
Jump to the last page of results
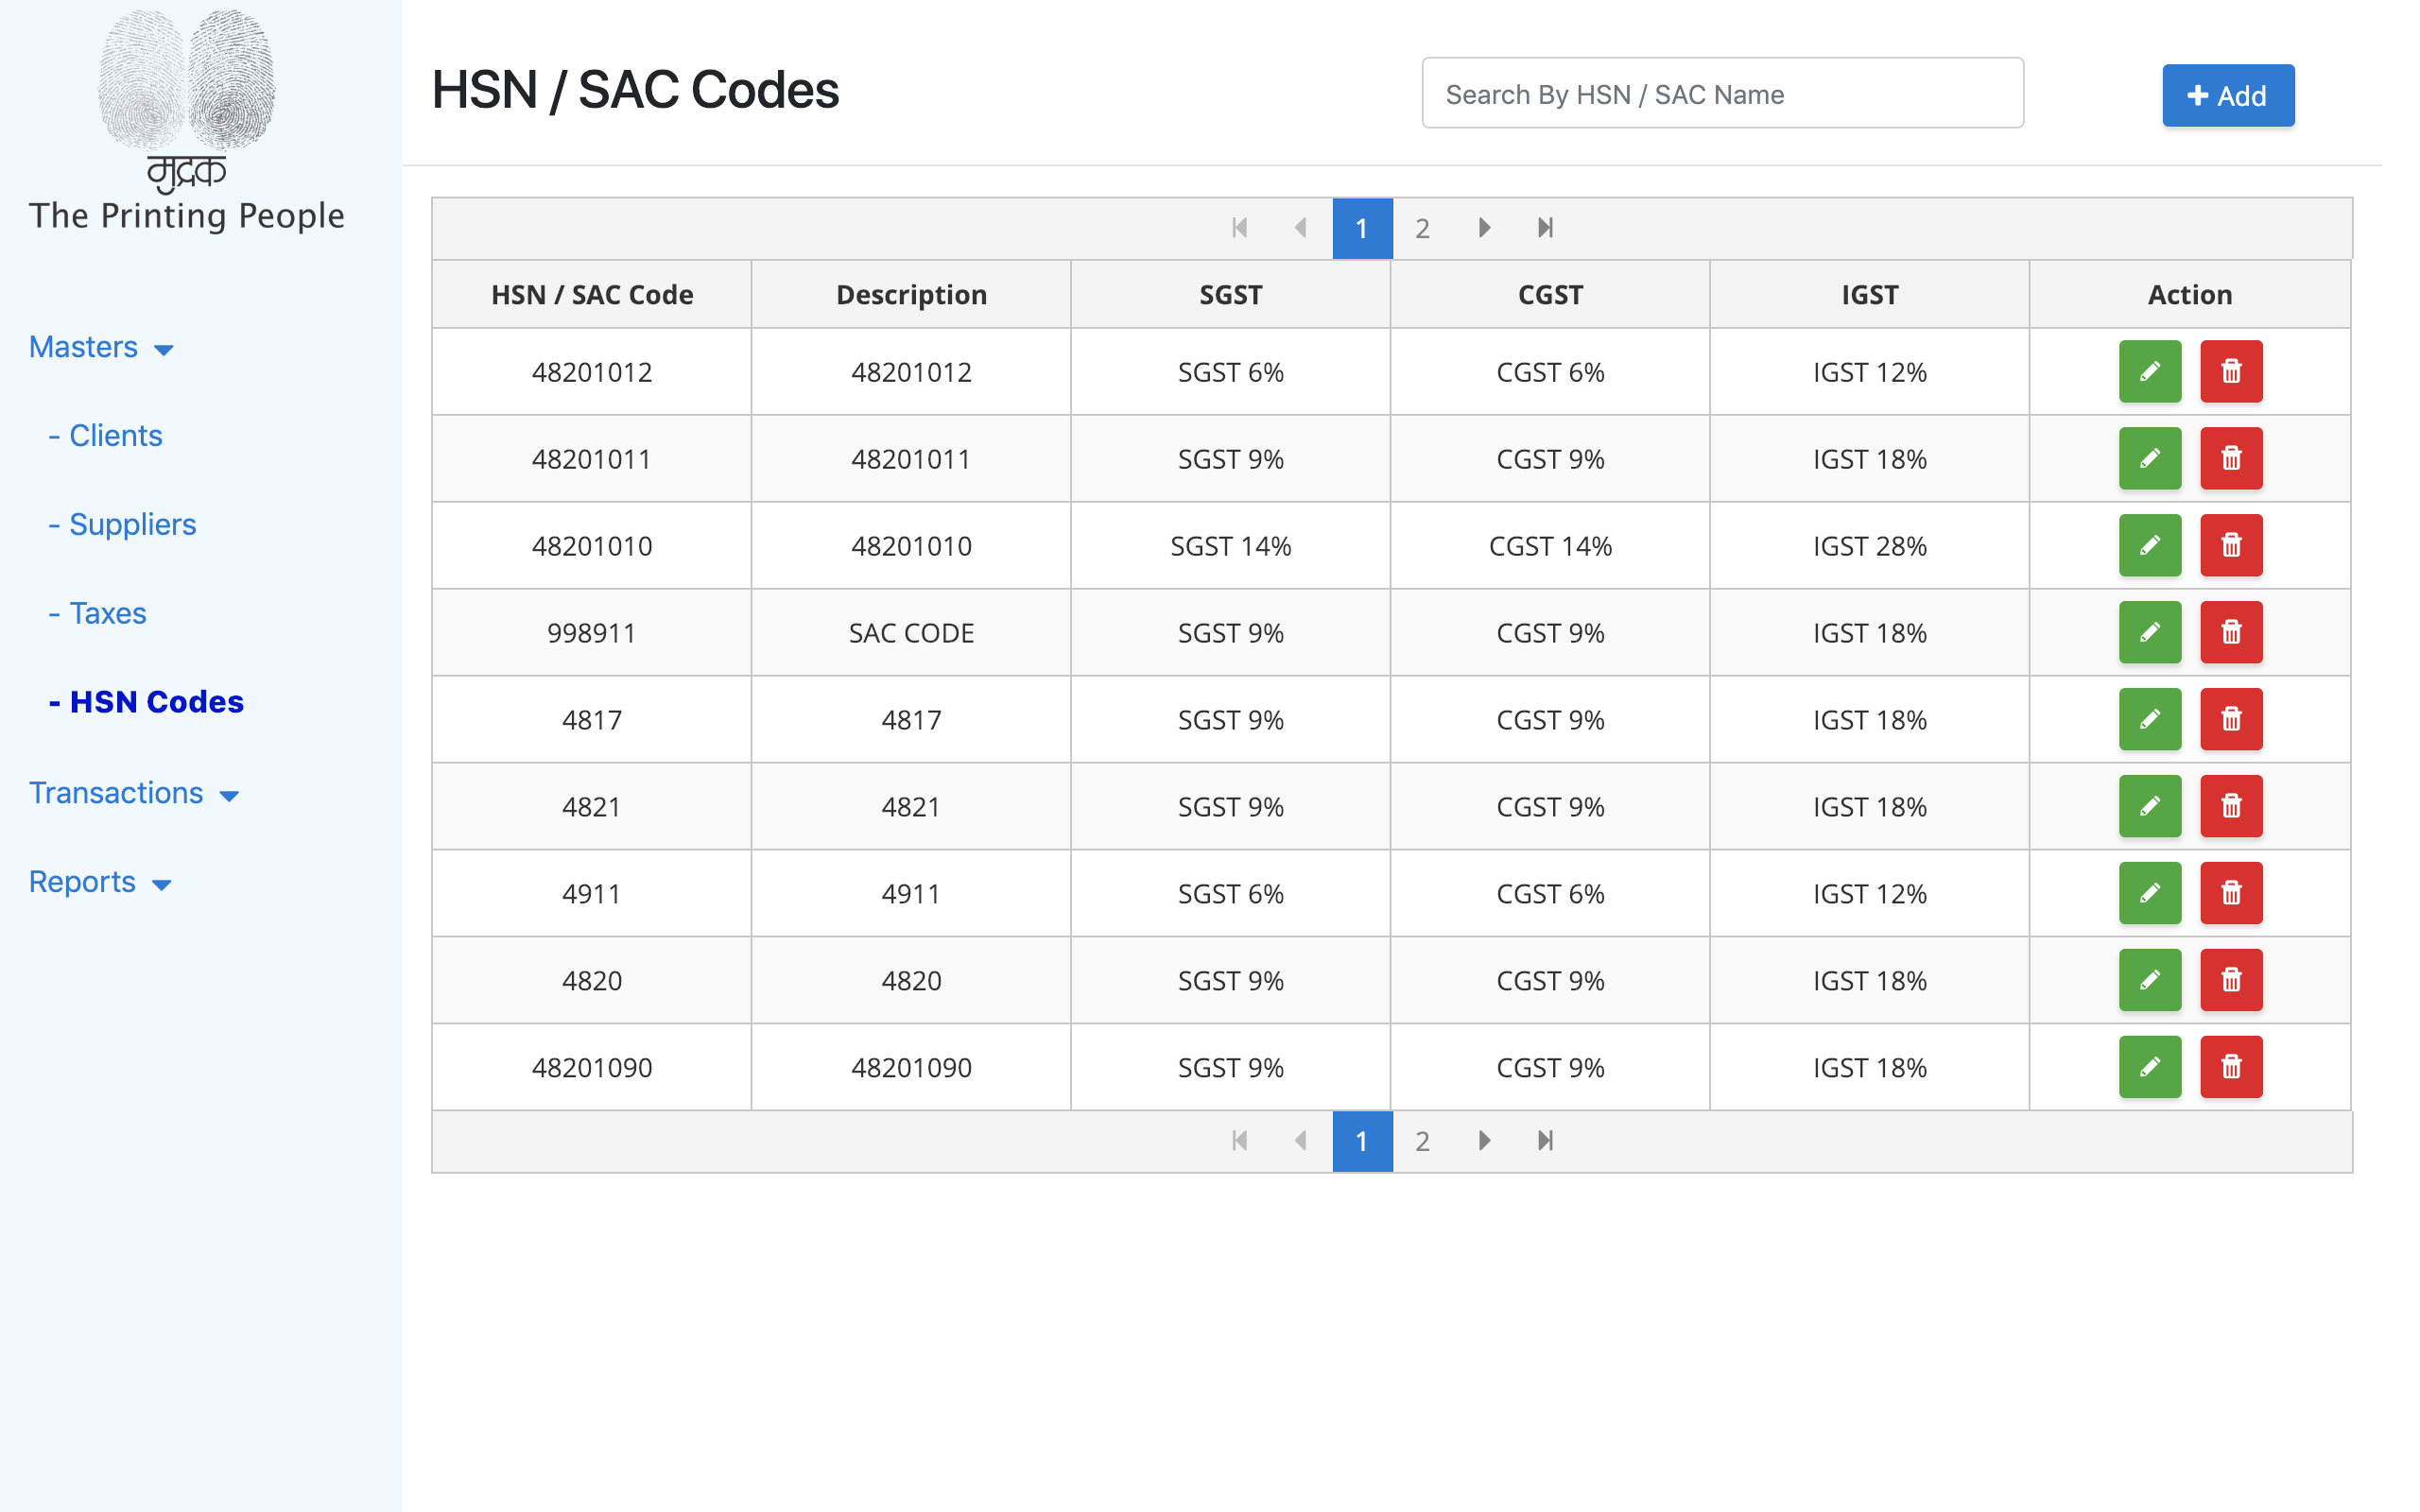pyautogui.click(x=1544, y=228)
